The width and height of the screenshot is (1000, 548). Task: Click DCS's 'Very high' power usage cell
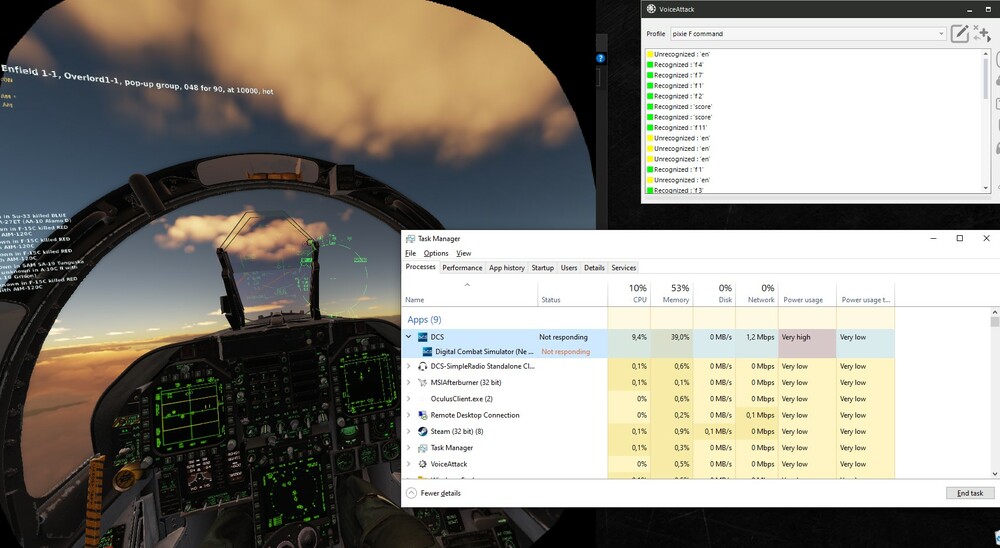click(807, 337)
